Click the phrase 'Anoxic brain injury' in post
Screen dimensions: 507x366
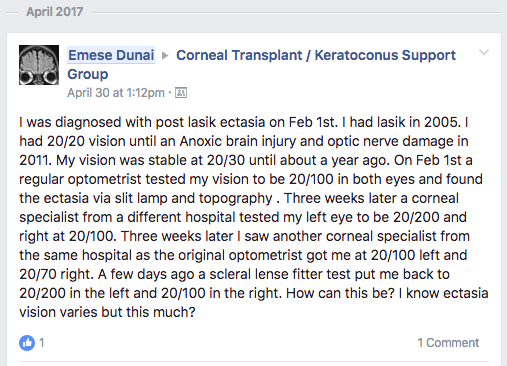[x=238, y=141]
